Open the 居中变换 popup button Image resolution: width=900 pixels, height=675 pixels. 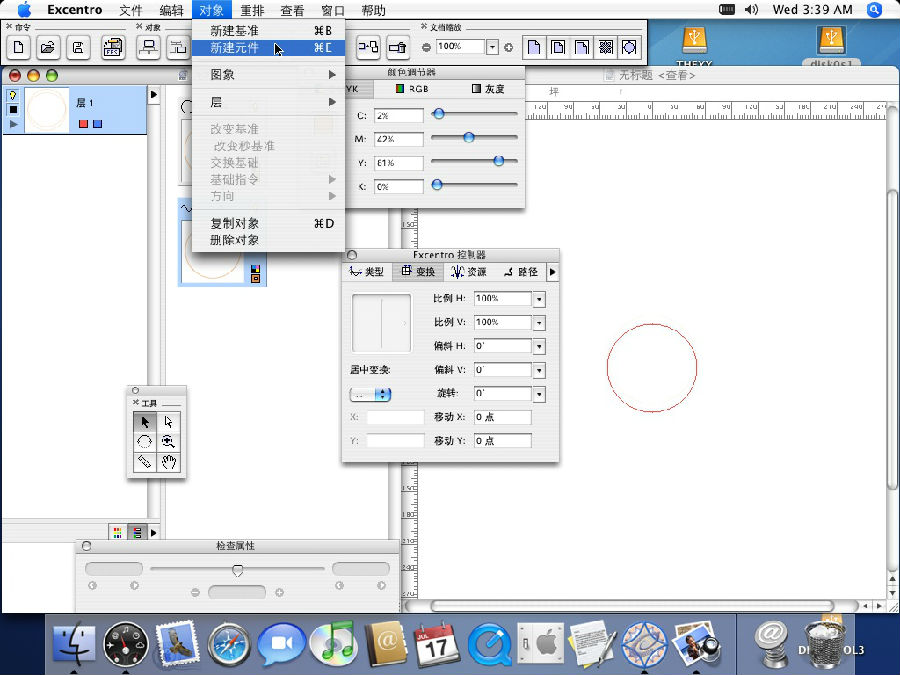(x=370, y=395)
